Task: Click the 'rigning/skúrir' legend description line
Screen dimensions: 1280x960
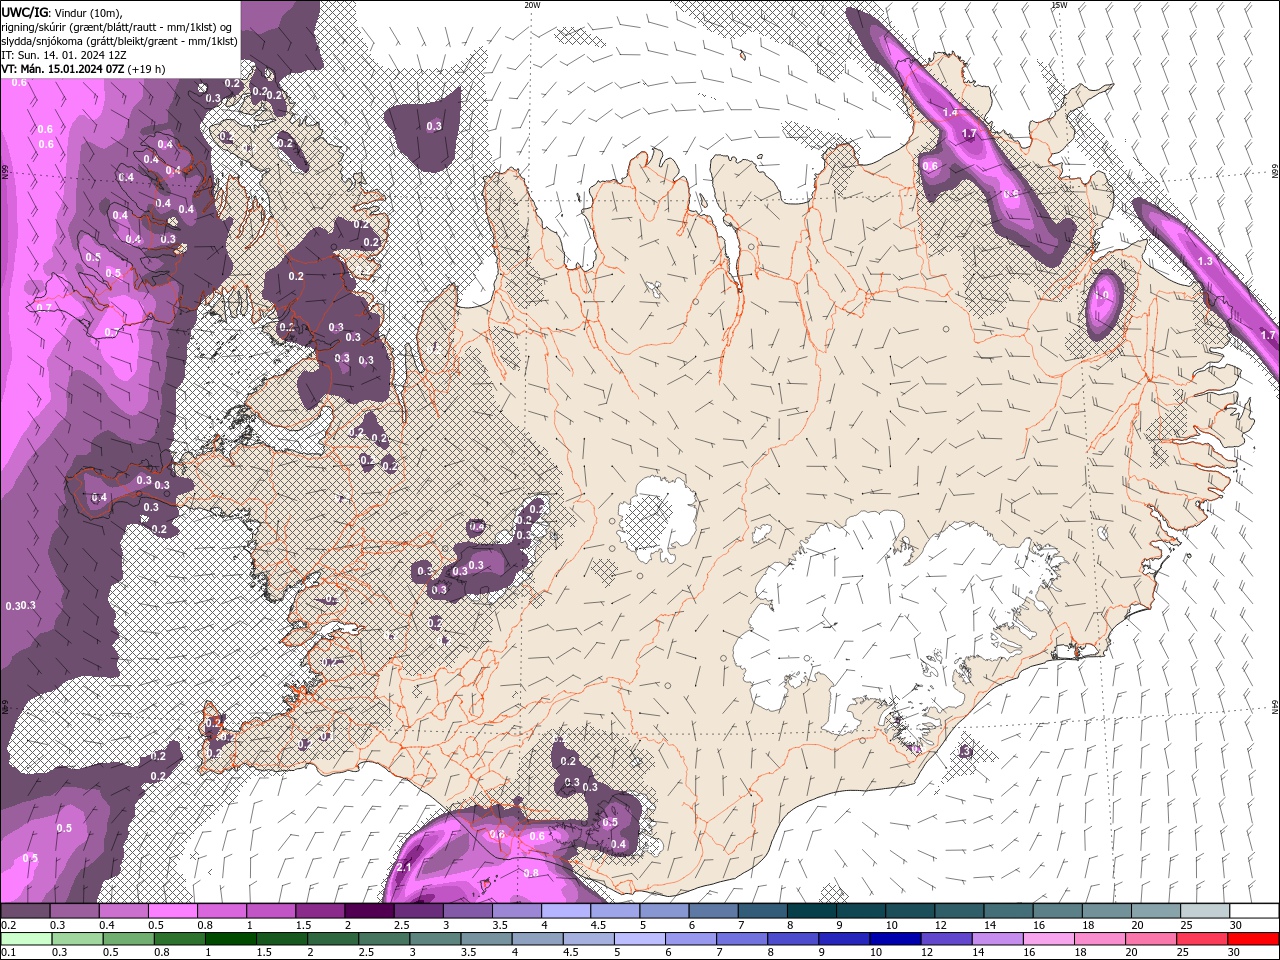Action: coord(118,27)
